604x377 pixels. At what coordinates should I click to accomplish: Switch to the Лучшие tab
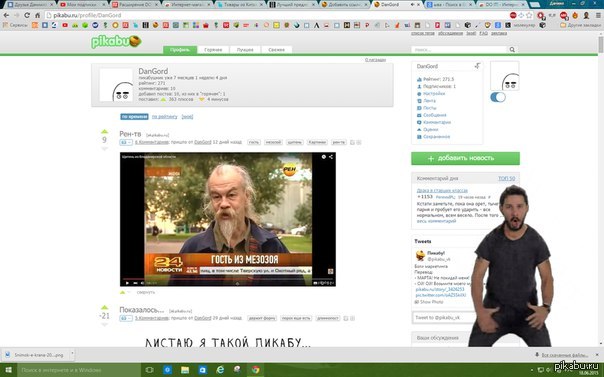point(245,50)
